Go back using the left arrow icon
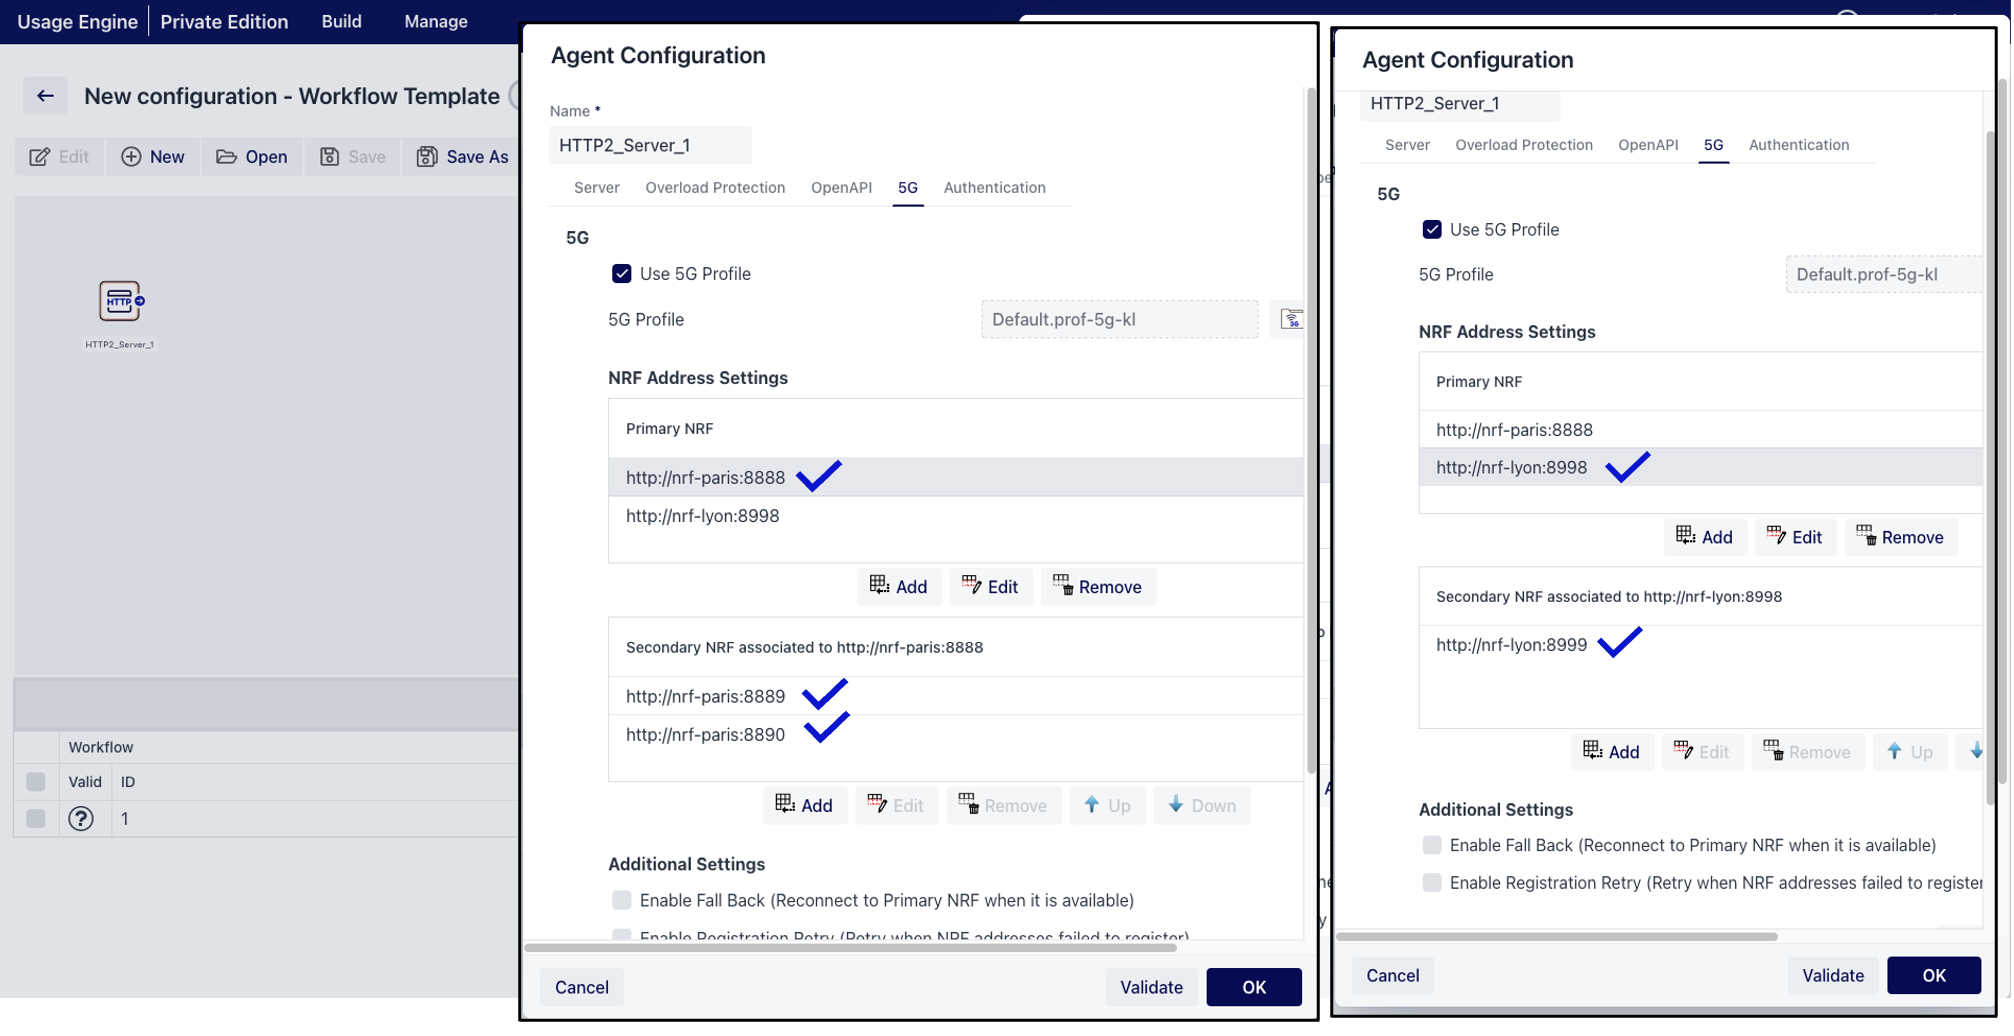 tap(44, 95)
